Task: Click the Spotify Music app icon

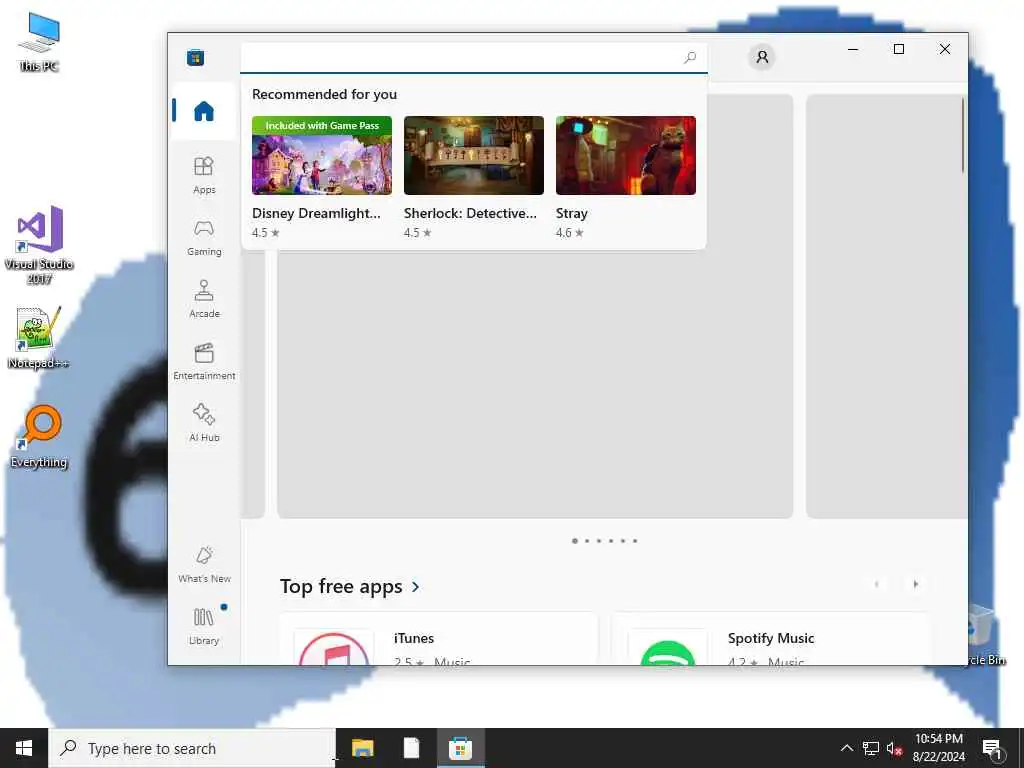Action: point(667,648)
